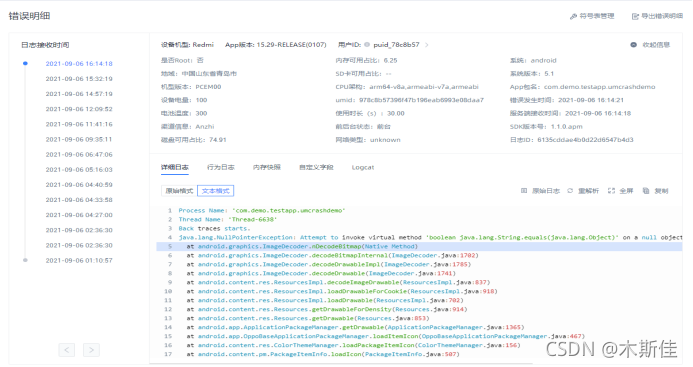Click OppoBaseApplicationPackageManager.loadItemIcon line
This screenshot has width=693, height=367.
coord(385,336)
